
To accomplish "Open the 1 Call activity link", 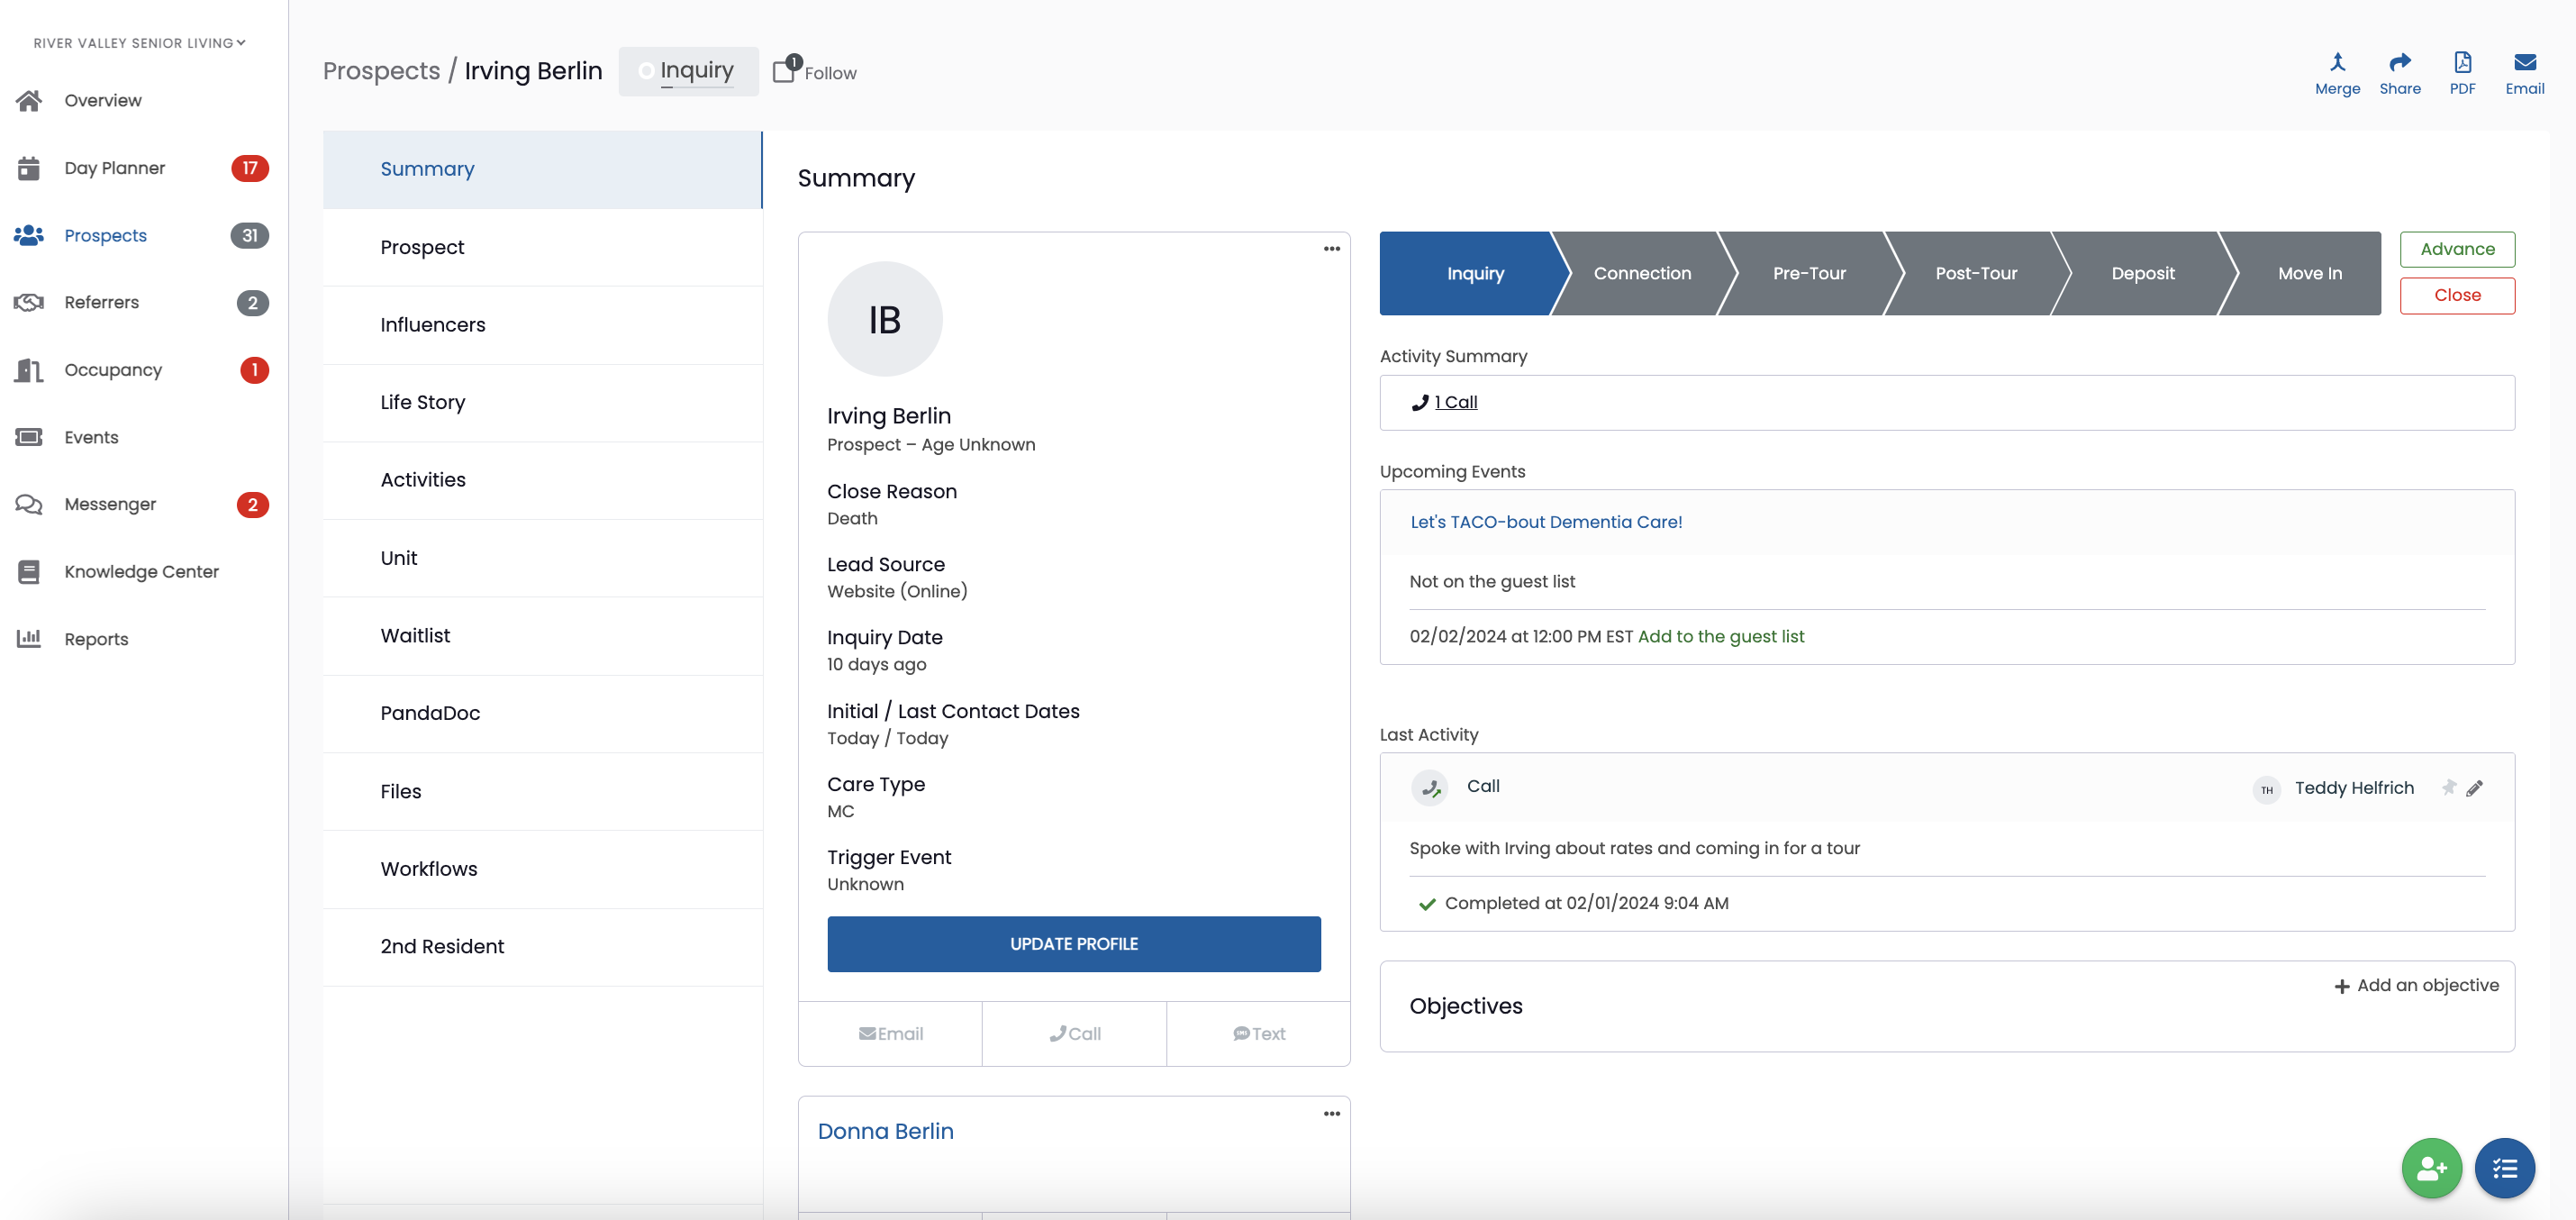I will (x=1455, y=403).
